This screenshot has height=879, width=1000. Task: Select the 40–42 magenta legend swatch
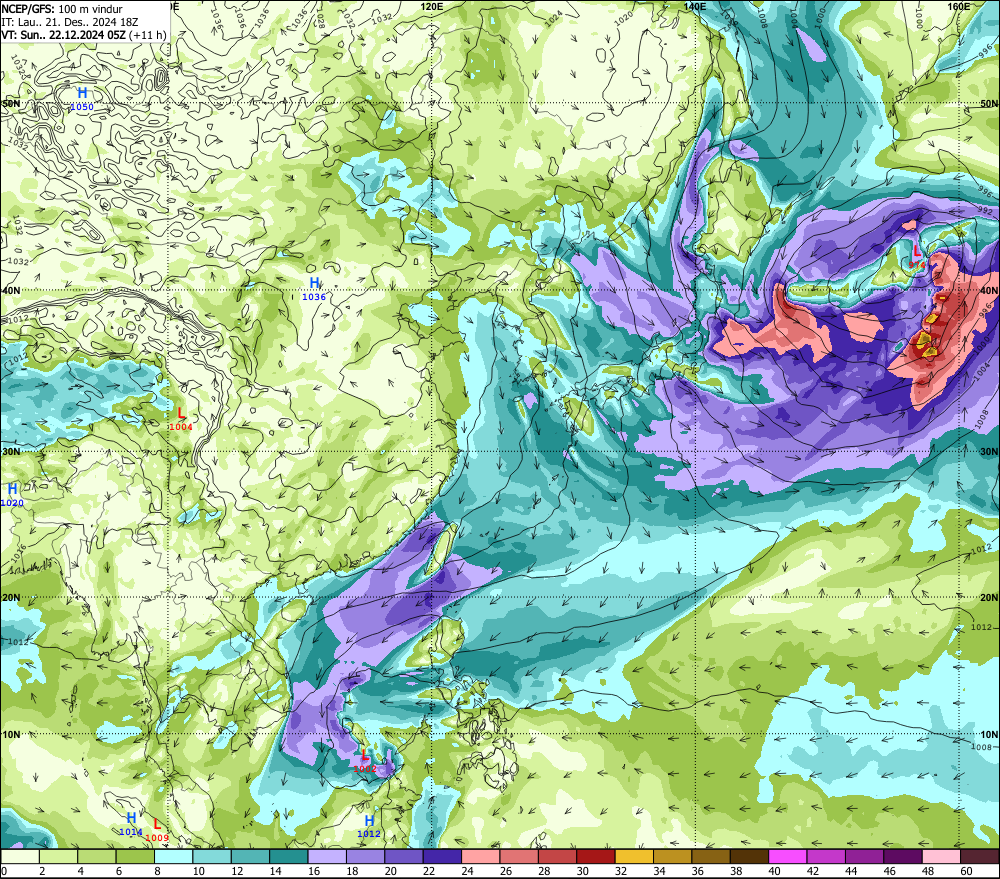tap(788, 856)
